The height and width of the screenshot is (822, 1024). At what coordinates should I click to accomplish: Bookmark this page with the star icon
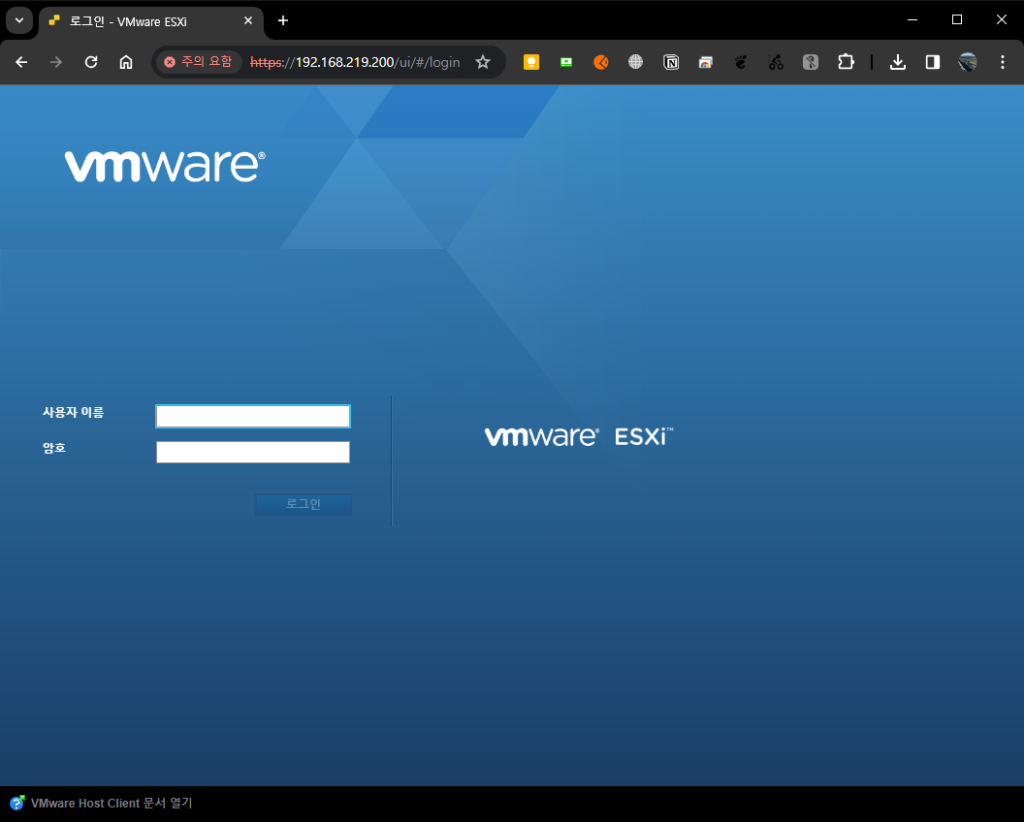(483, 62)
